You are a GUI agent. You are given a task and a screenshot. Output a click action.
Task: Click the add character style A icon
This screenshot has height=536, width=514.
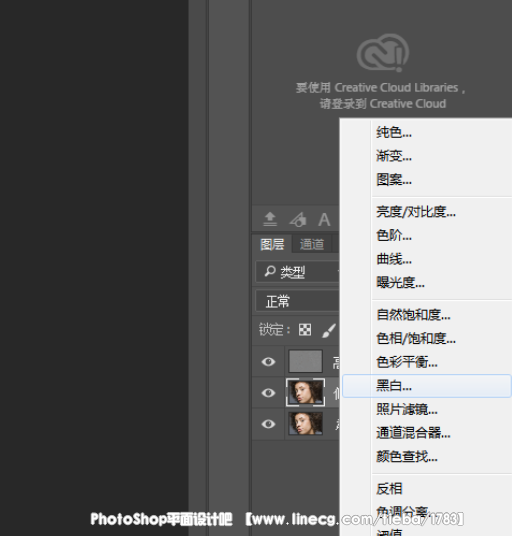click(324, 219)
